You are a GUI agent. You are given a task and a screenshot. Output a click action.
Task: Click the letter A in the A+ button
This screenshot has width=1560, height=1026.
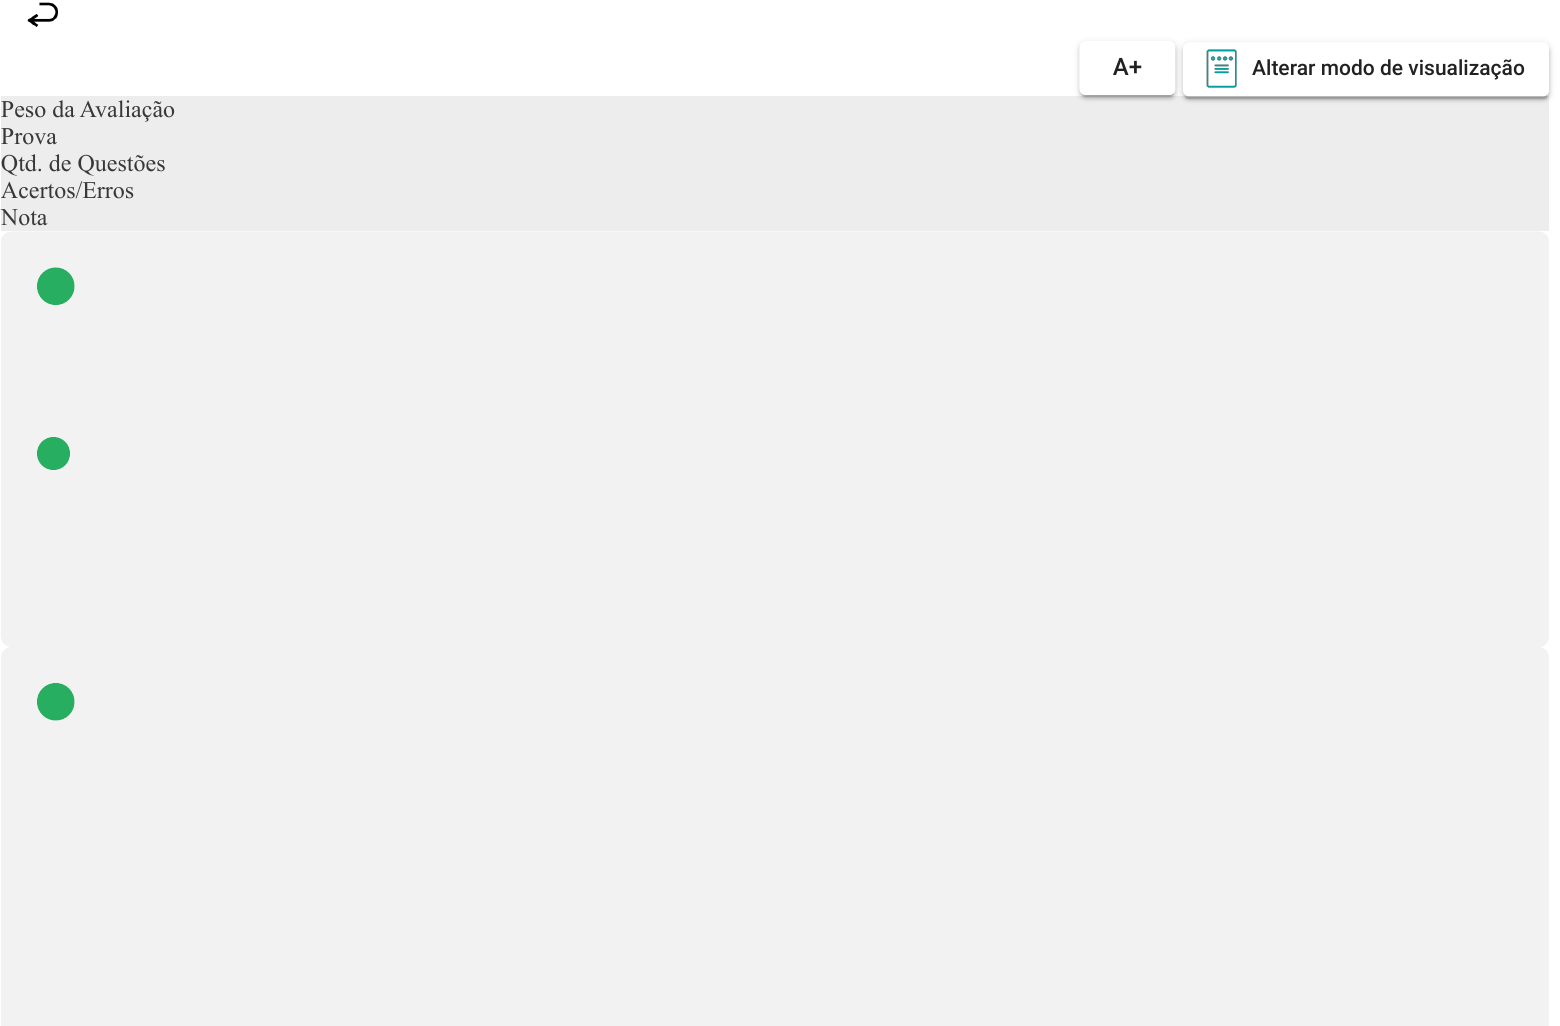click(x=1120, y=68)
